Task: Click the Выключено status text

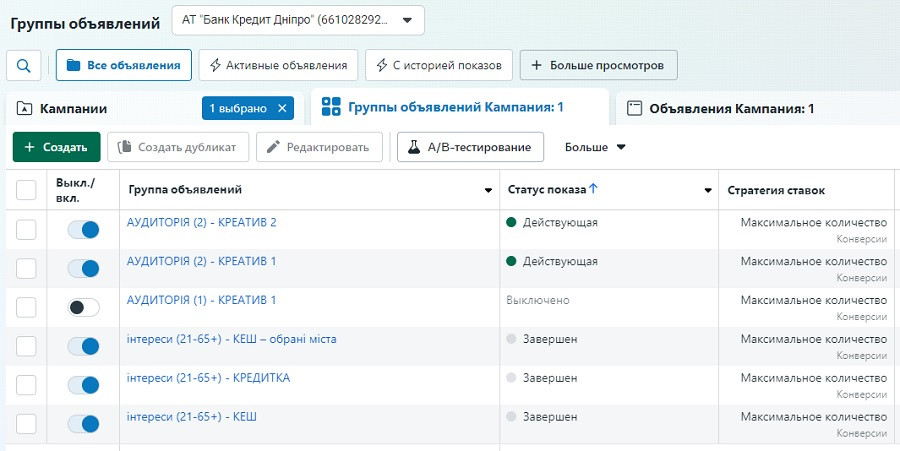Action: point(538,300)
